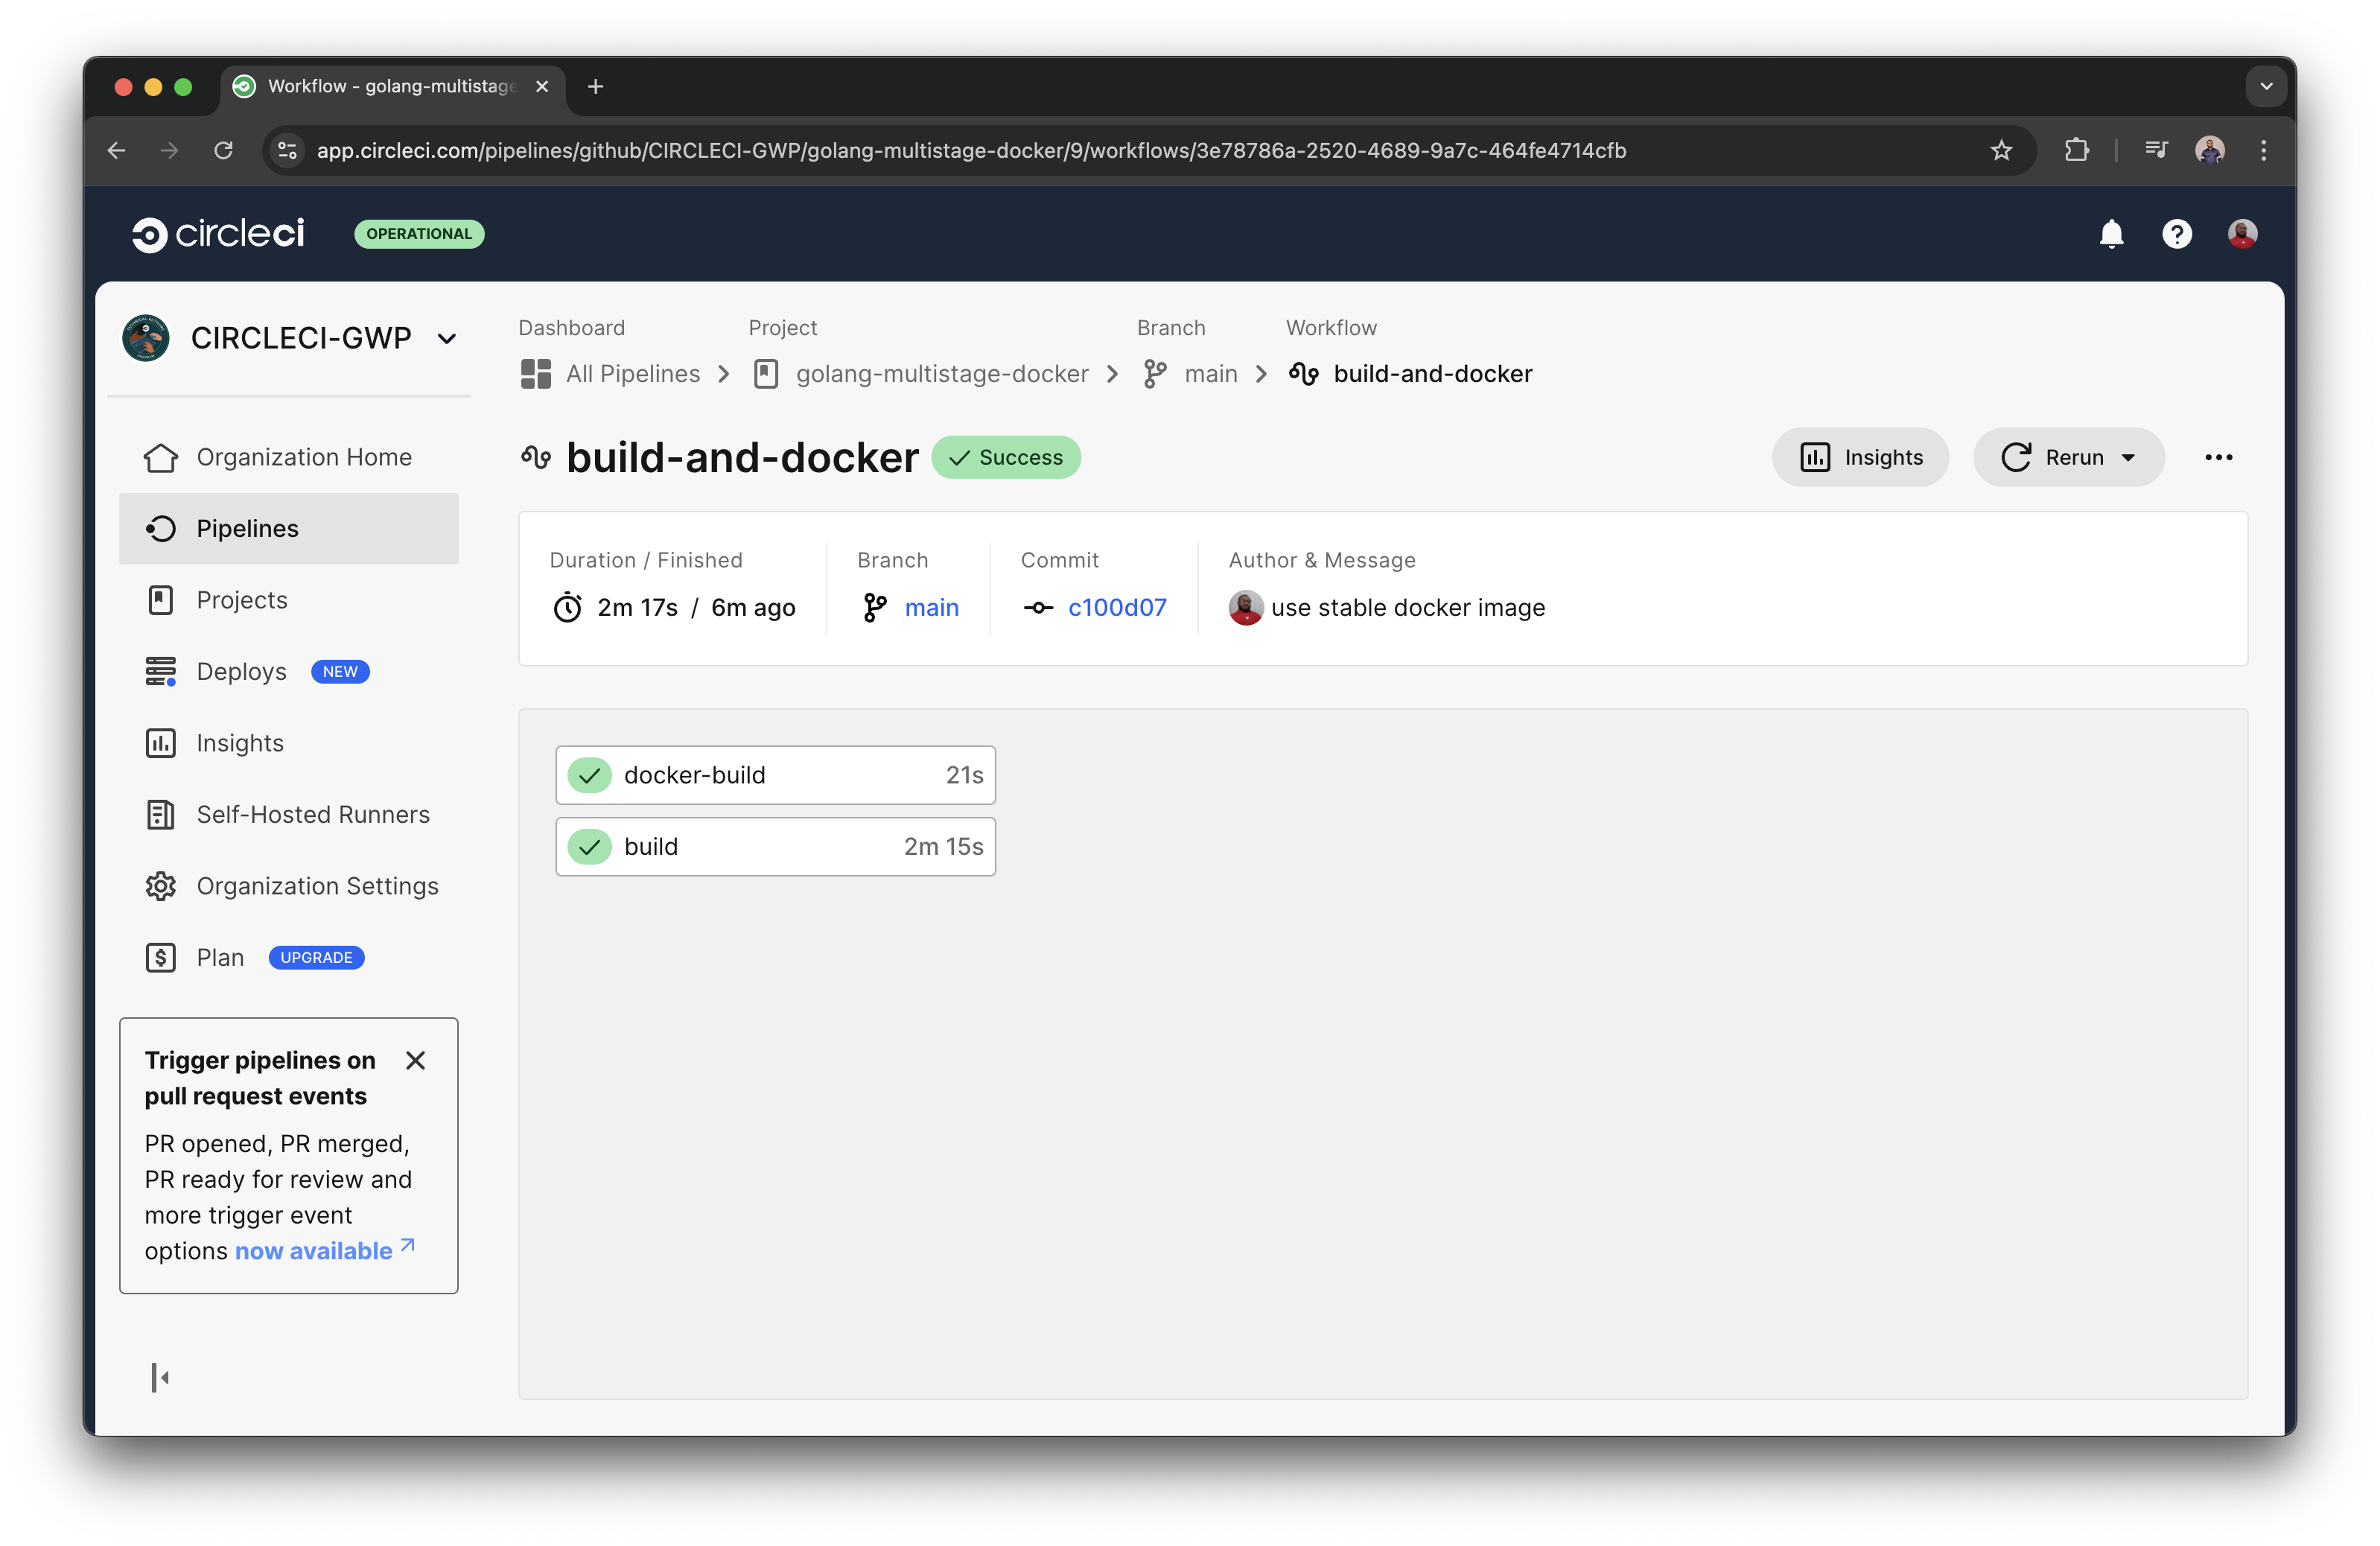
Task: Open the help question mark icon
Action: pos(2177,233)
